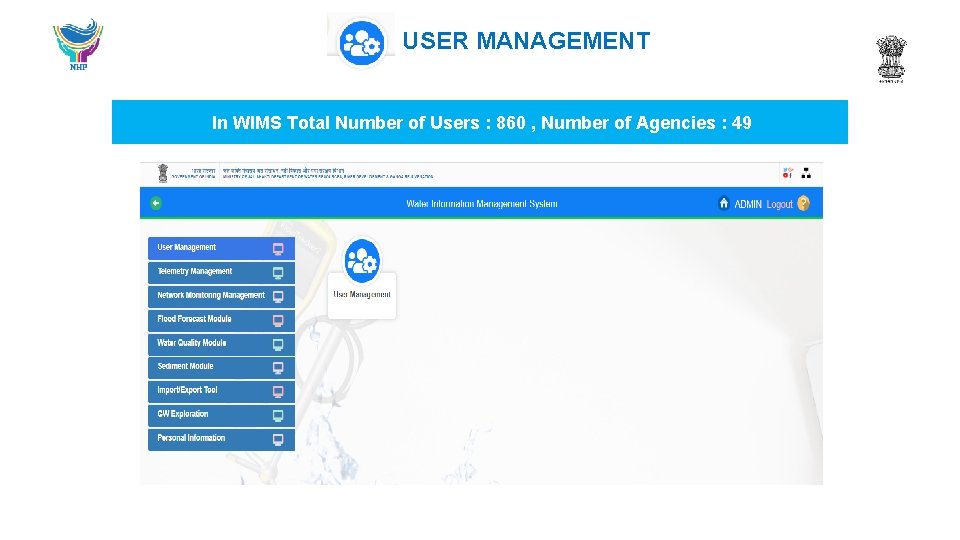
Task: Open help question mark icon
Action: (x=803, y=203)
